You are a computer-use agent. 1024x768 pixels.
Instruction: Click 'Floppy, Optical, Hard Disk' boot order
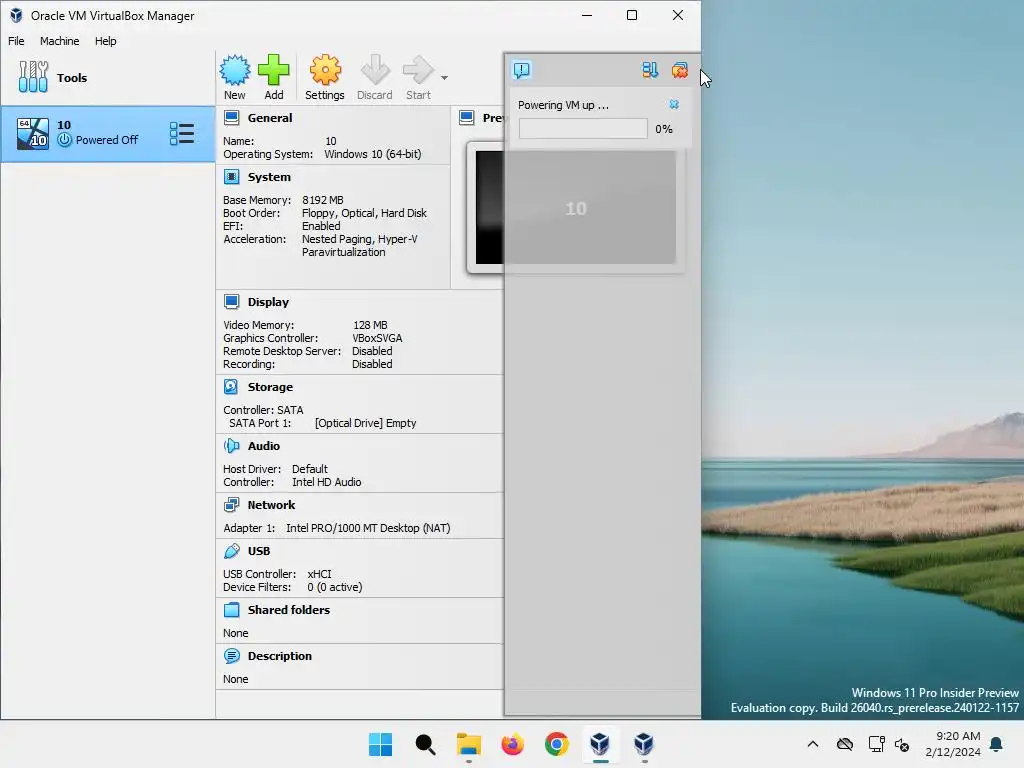pos(364,213)
